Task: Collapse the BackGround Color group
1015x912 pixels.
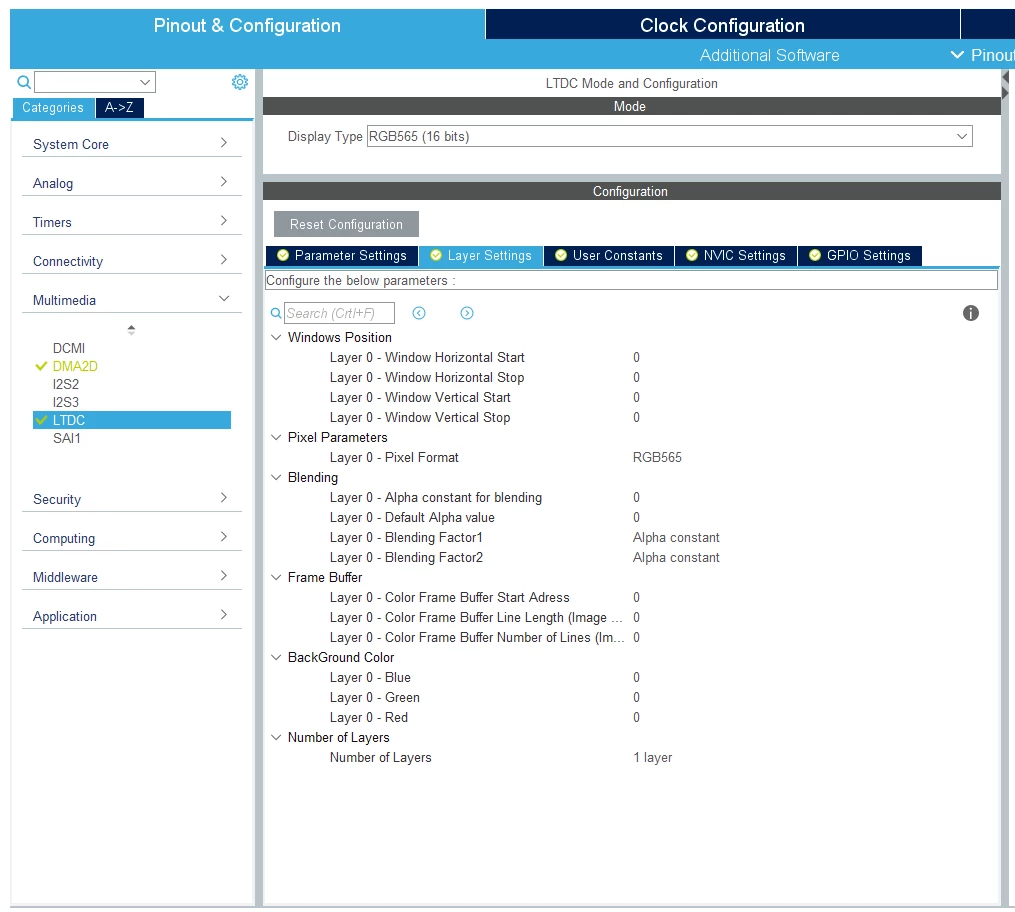Action: [276, 658]
